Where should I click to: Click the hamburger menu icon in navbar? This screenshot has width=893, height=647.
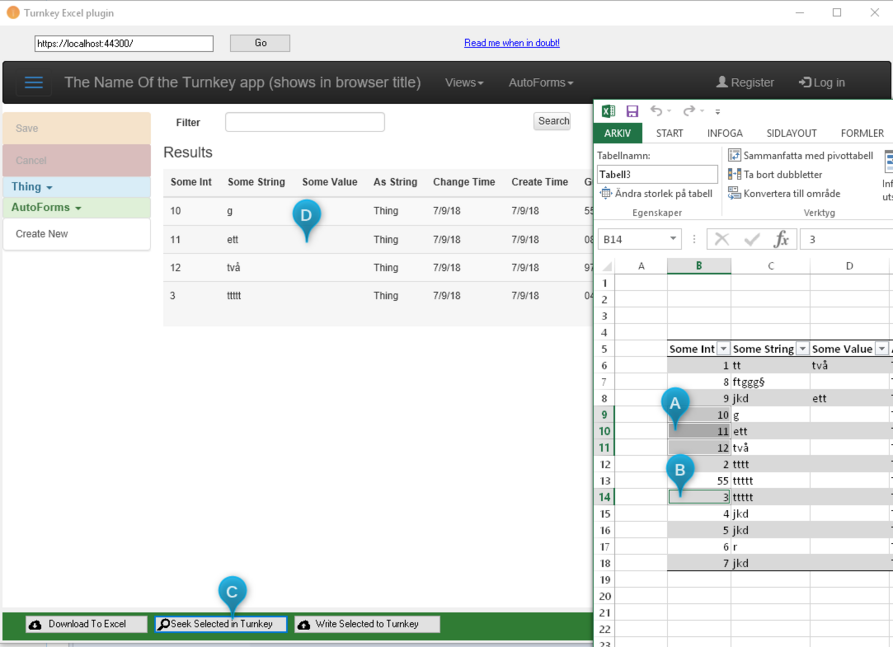33,83
